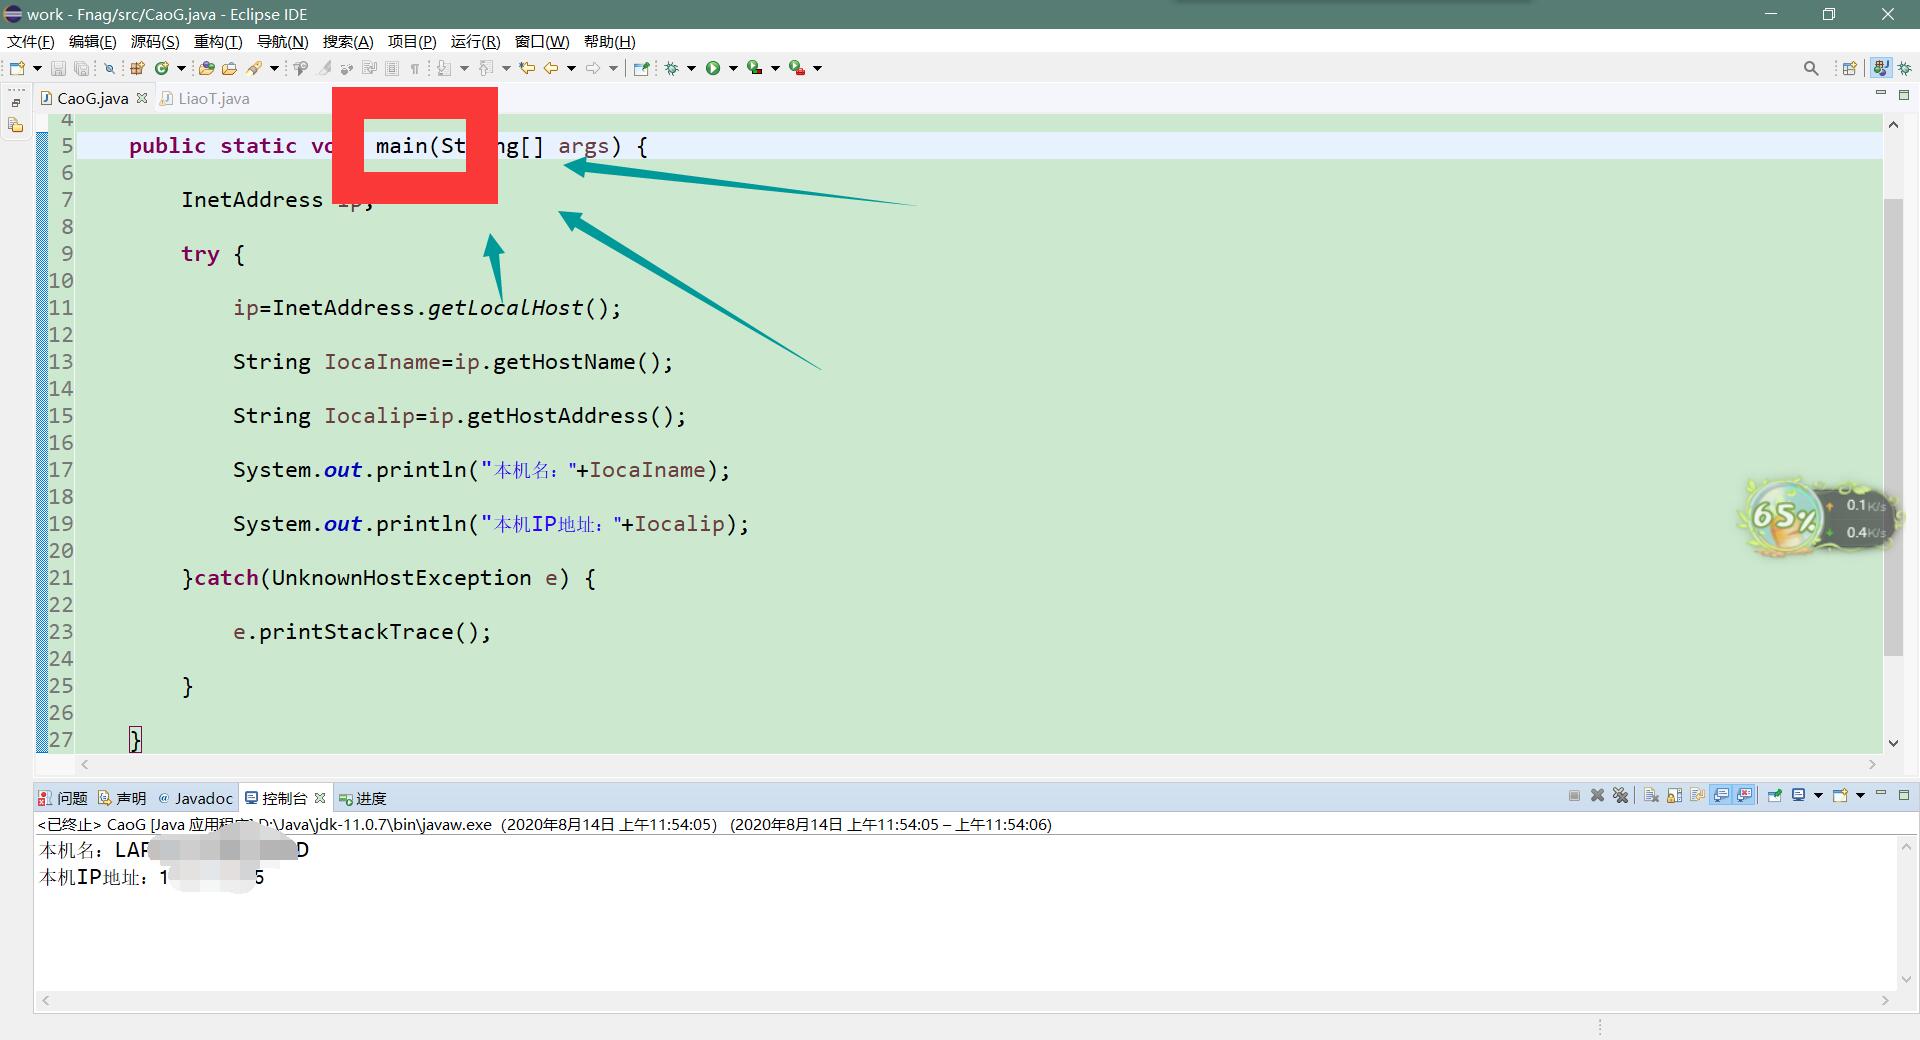Screen dimensions: 1920x1040
Task: Click Open Console new window icon
Action: click(1840, 795)
